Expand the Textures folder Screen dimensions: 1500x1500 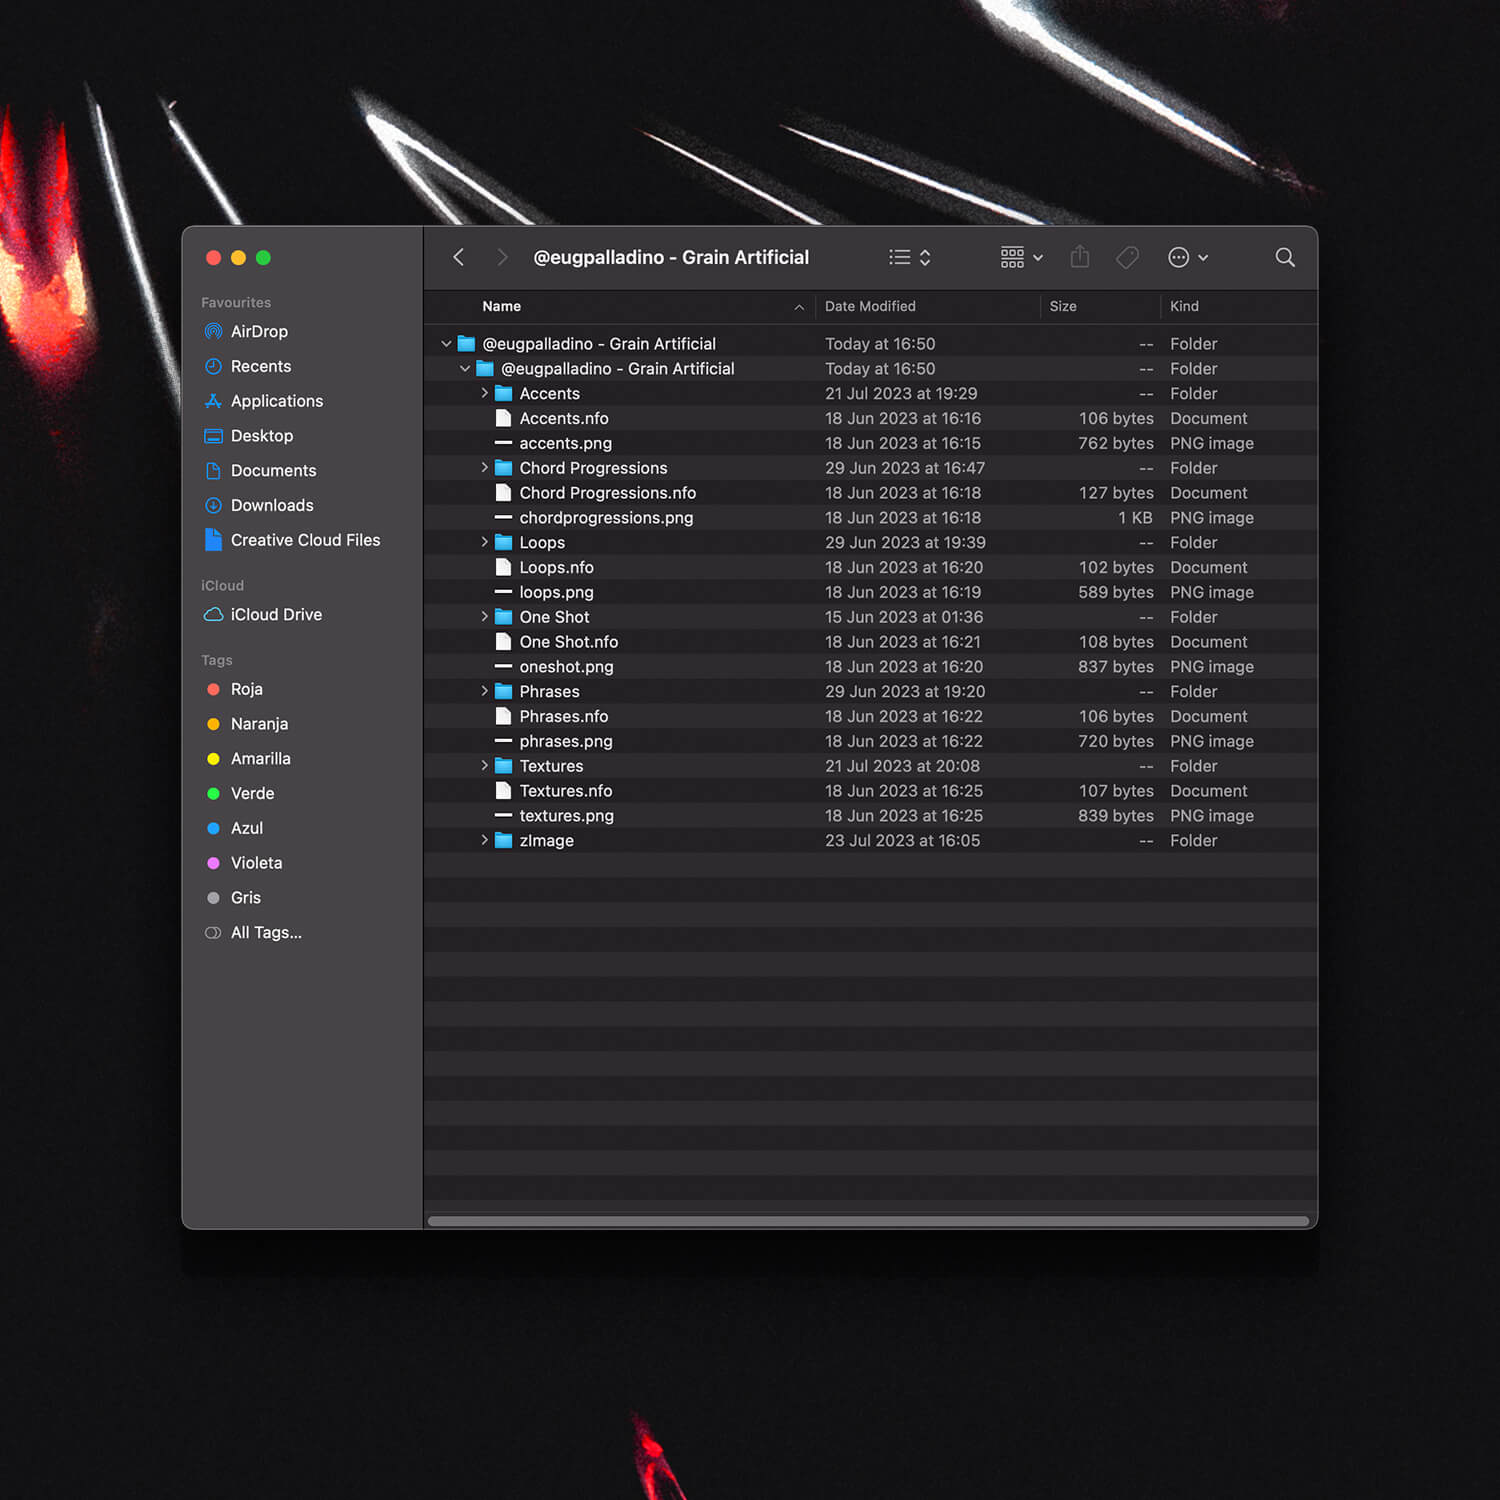pyautogui.click(x=484, y=765)
